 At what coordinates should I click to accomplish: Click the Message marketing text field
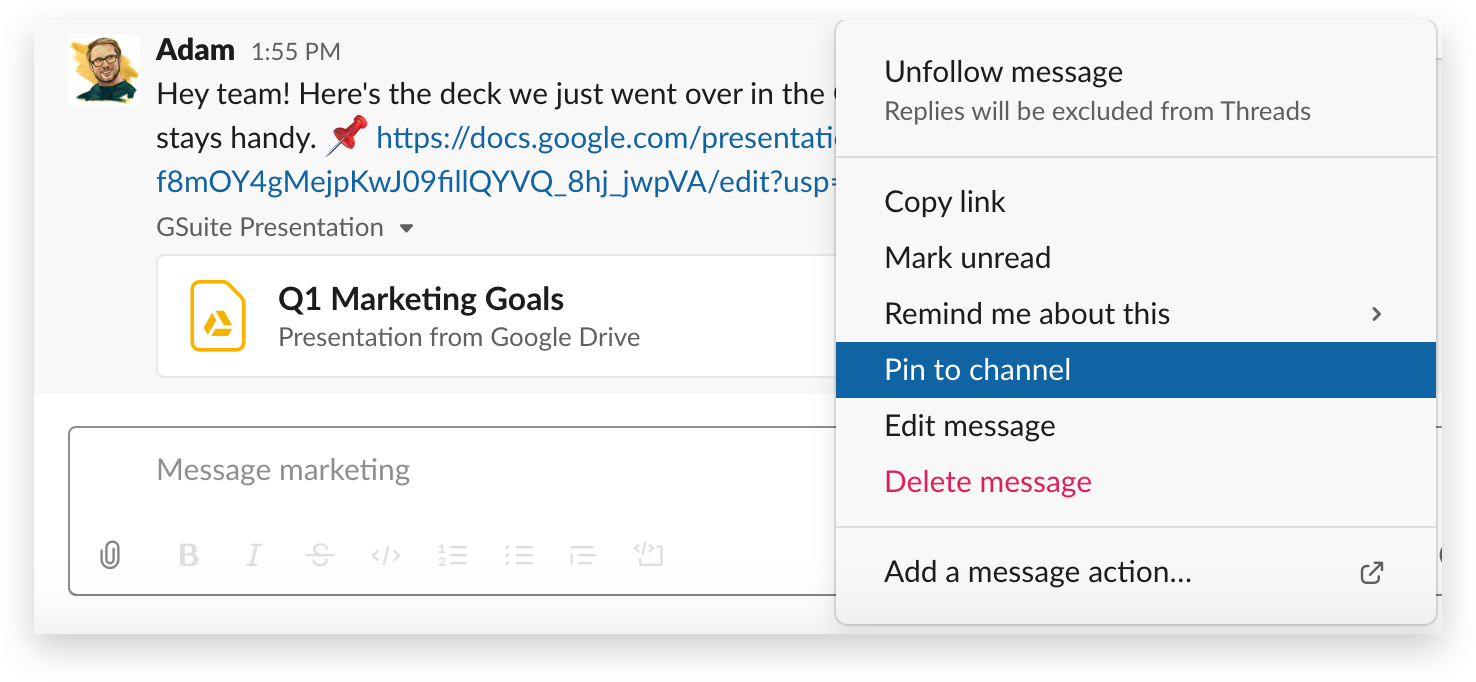tap(450, 470)
